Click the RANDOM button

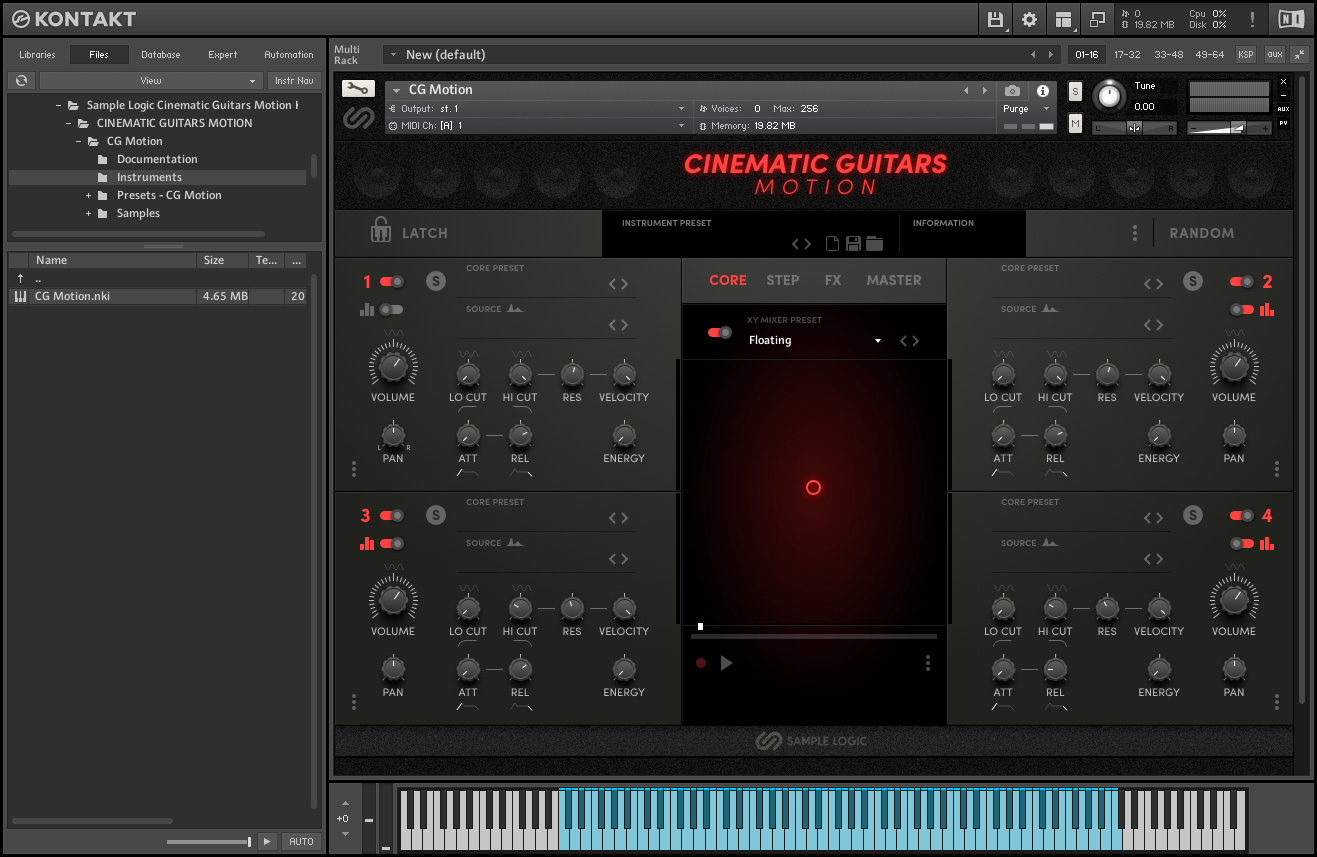1201,233
